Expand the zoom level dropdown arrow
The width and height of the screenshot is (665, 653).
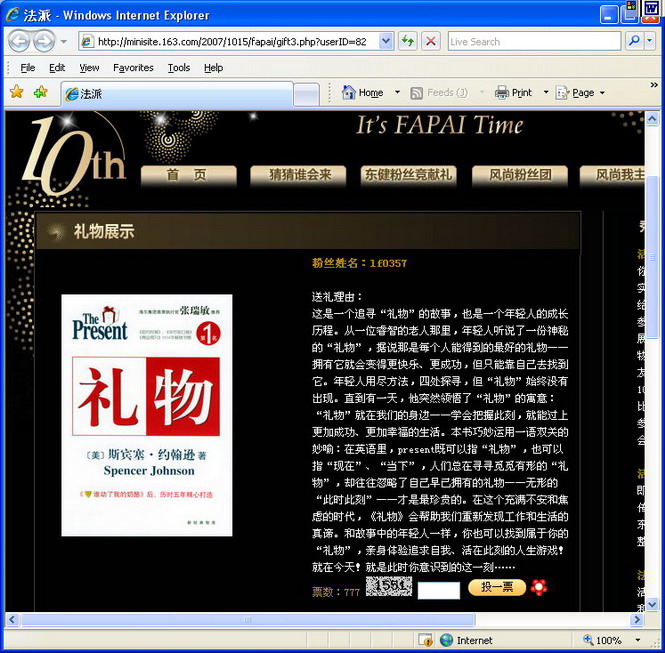(x=637, y=640)
